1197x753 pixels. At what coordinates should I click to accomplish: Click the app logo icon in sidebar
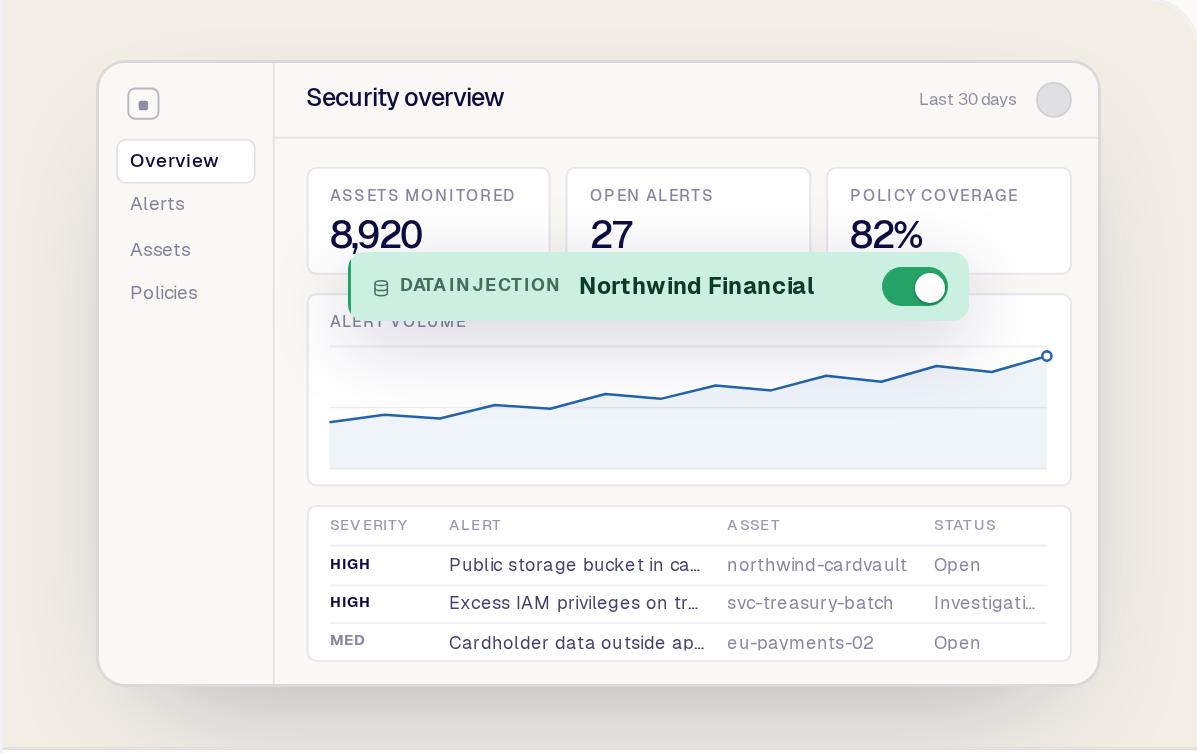144,104
